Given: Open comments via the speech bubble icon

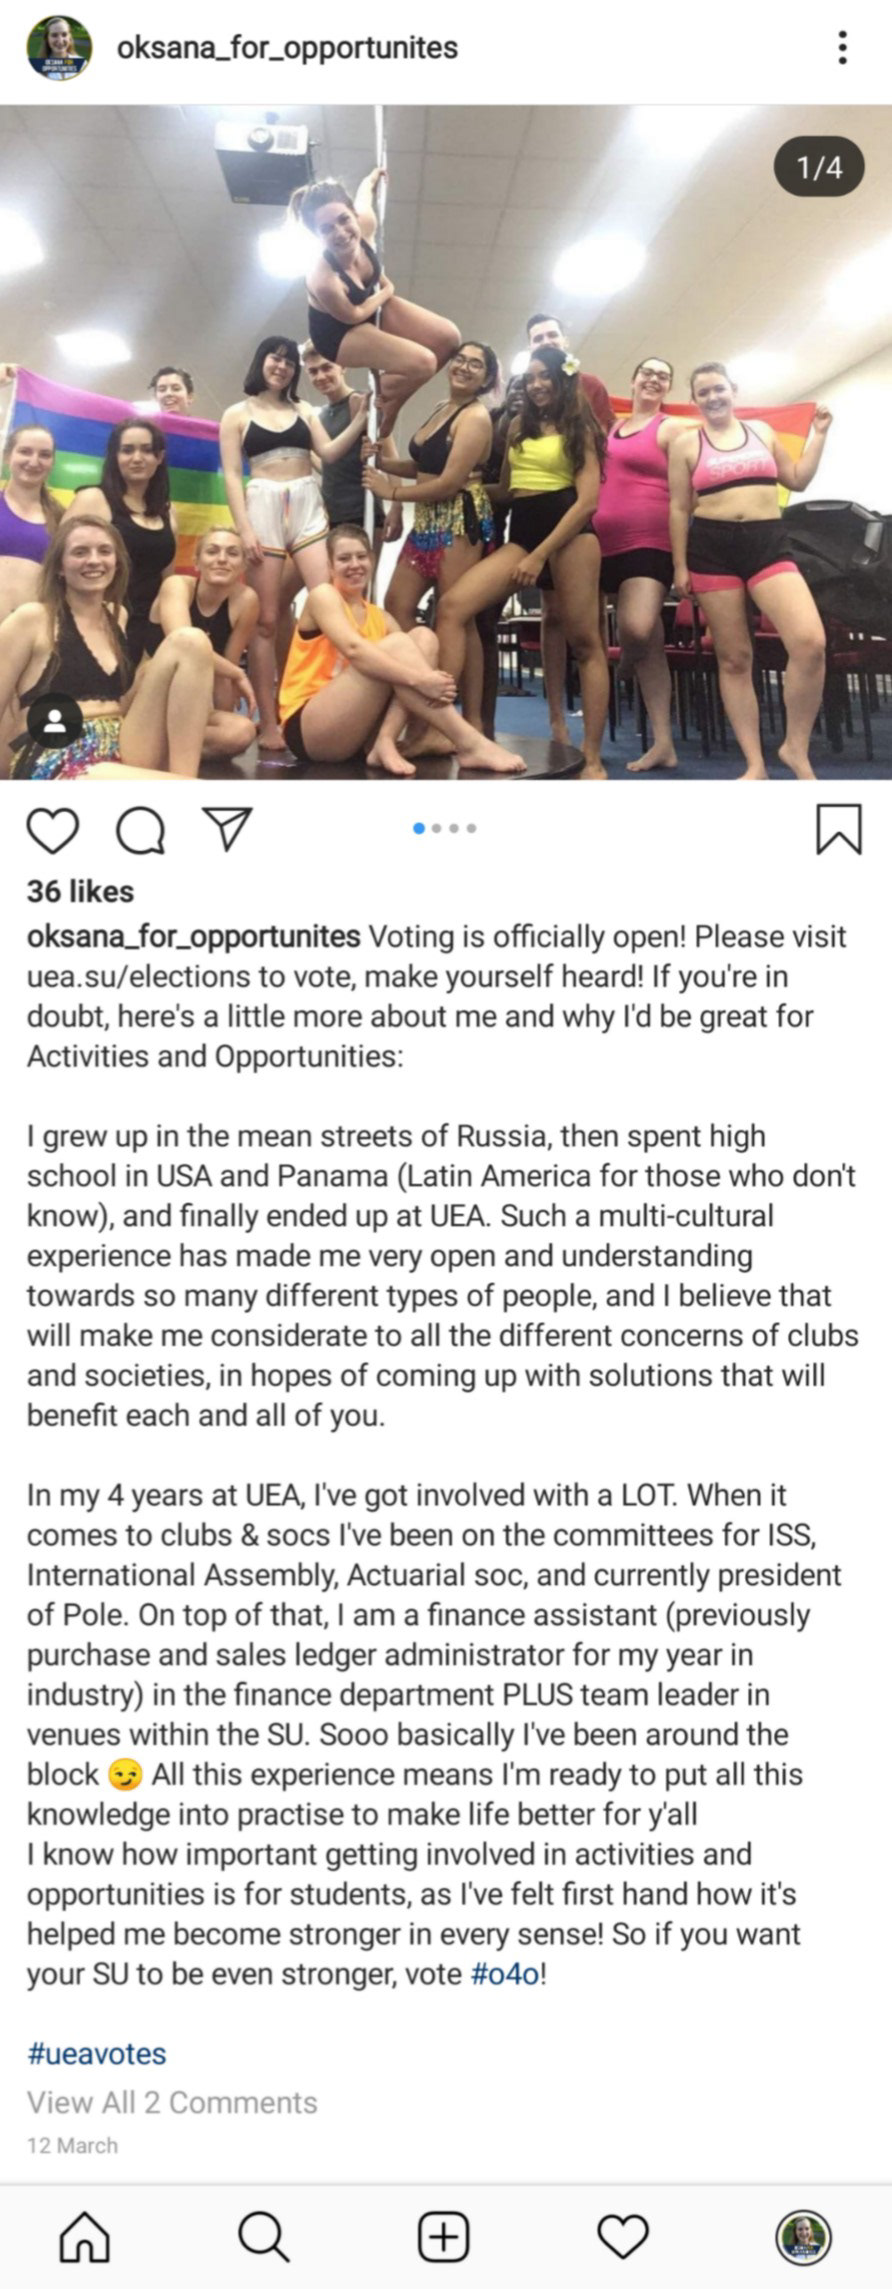Looking at the screenshot, I should coord(141,830).
